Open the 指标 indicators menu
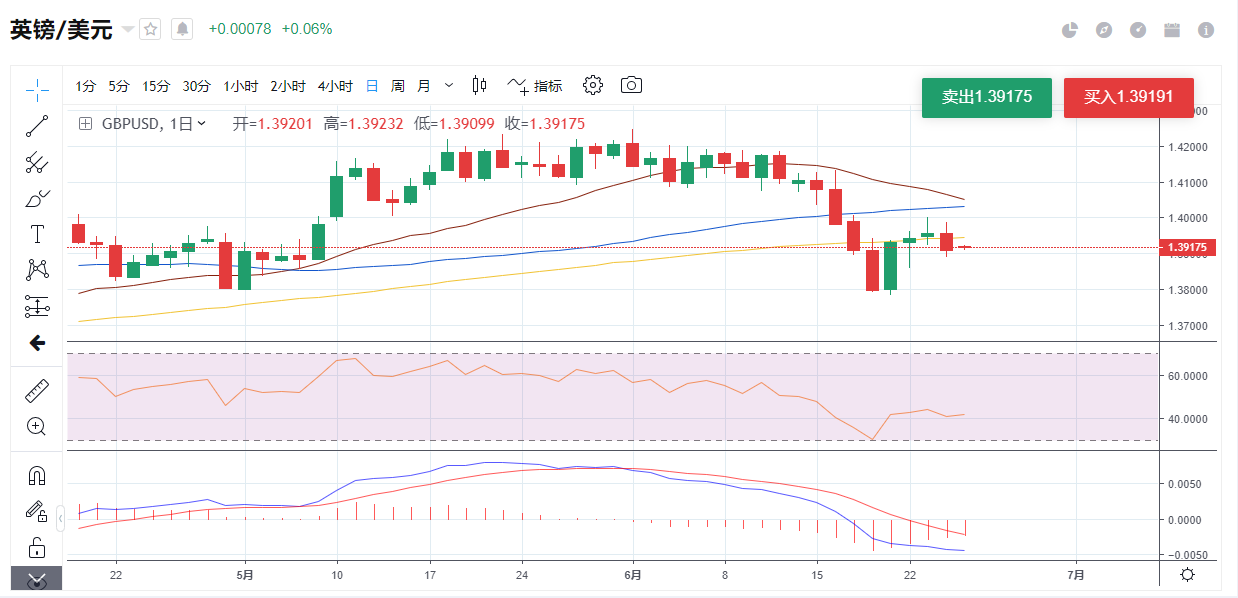 coord(535,86)
